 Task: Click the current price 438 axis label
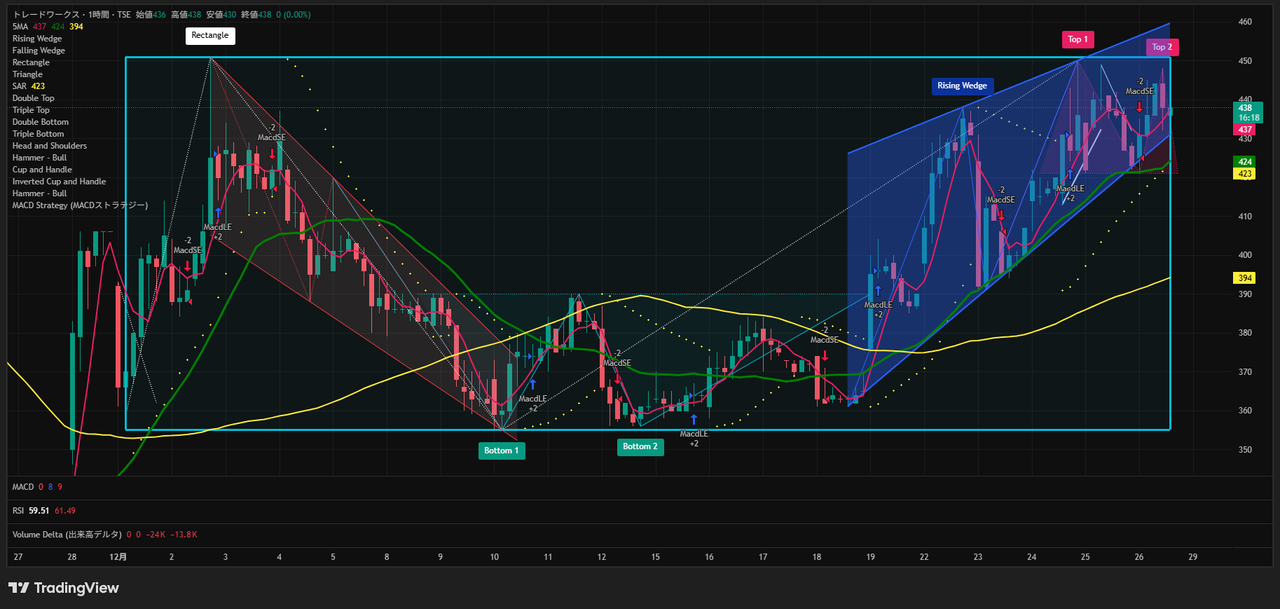click(x=1245, y=107)
